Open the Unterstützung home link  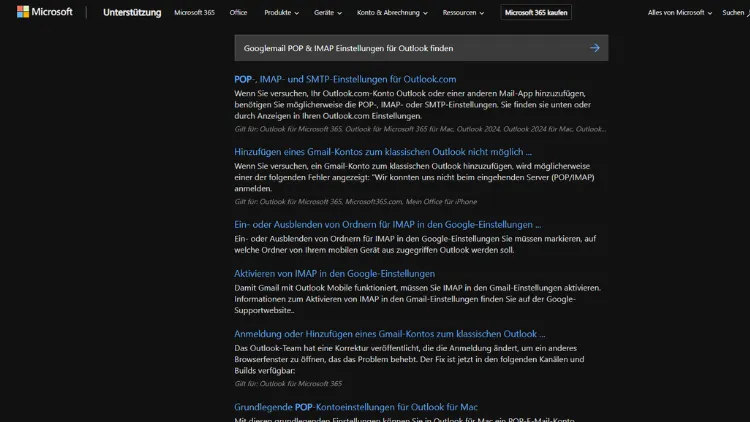(132, 12)
